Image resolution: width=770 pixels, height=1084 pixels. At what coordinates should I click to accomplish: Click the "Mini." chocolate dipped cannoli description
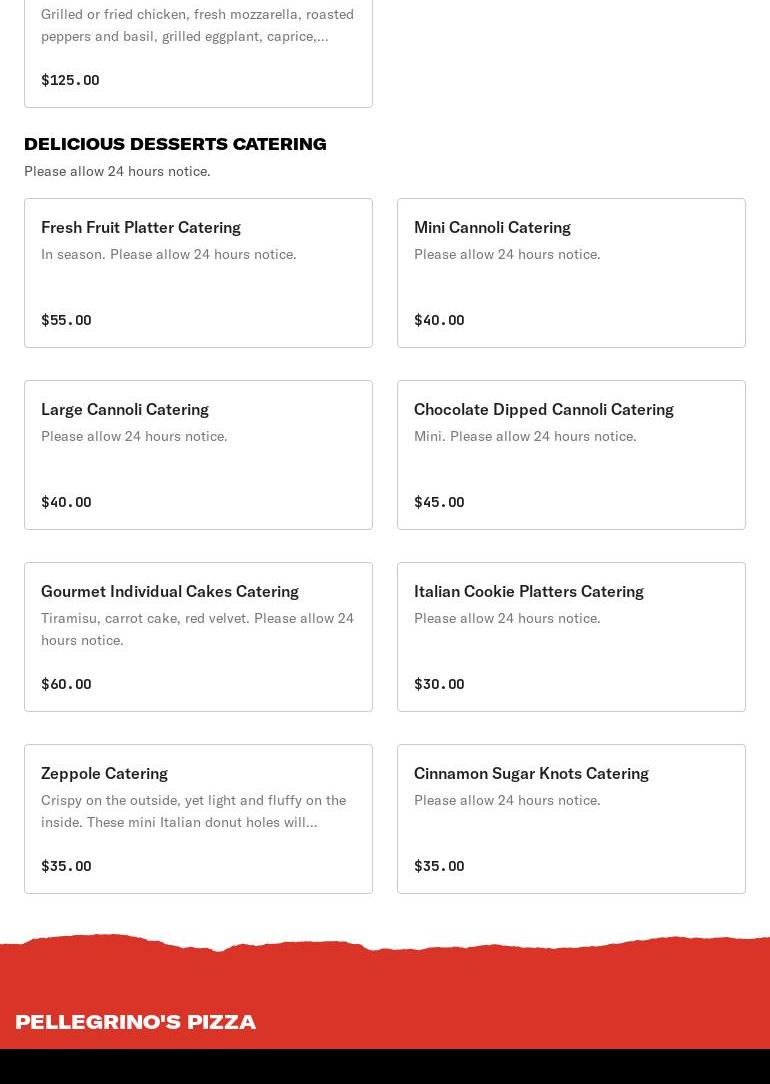(x=525, y=436)
